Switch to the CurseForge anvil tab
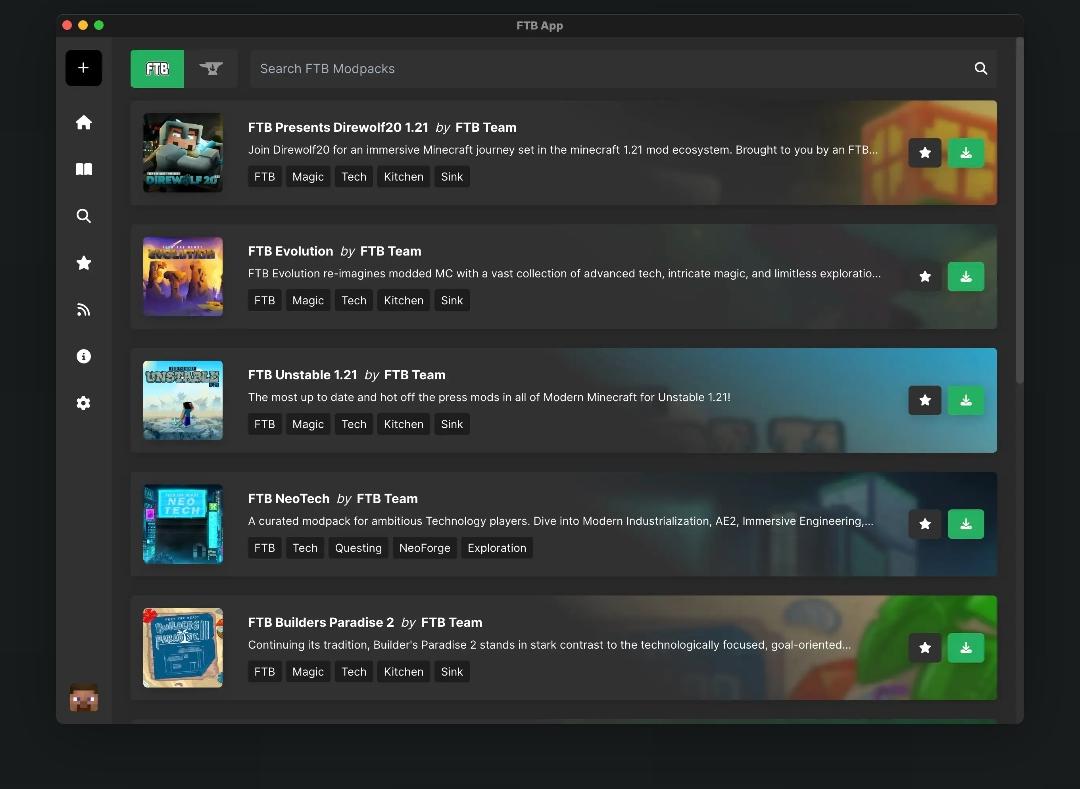The image size is (1080, 789). click(x=211, y=69)
